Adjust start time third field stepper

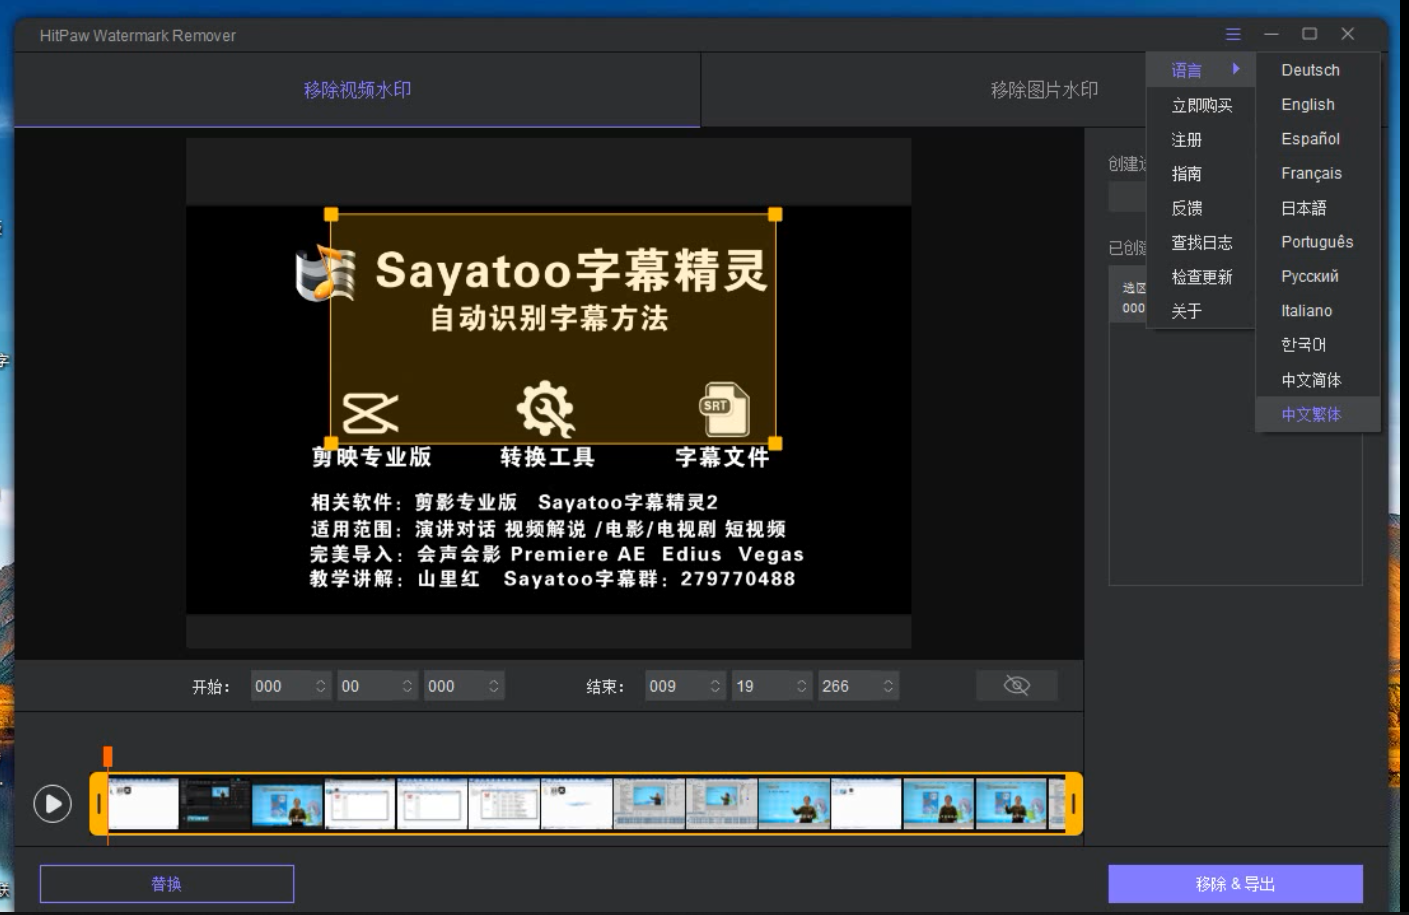[494, 686]
